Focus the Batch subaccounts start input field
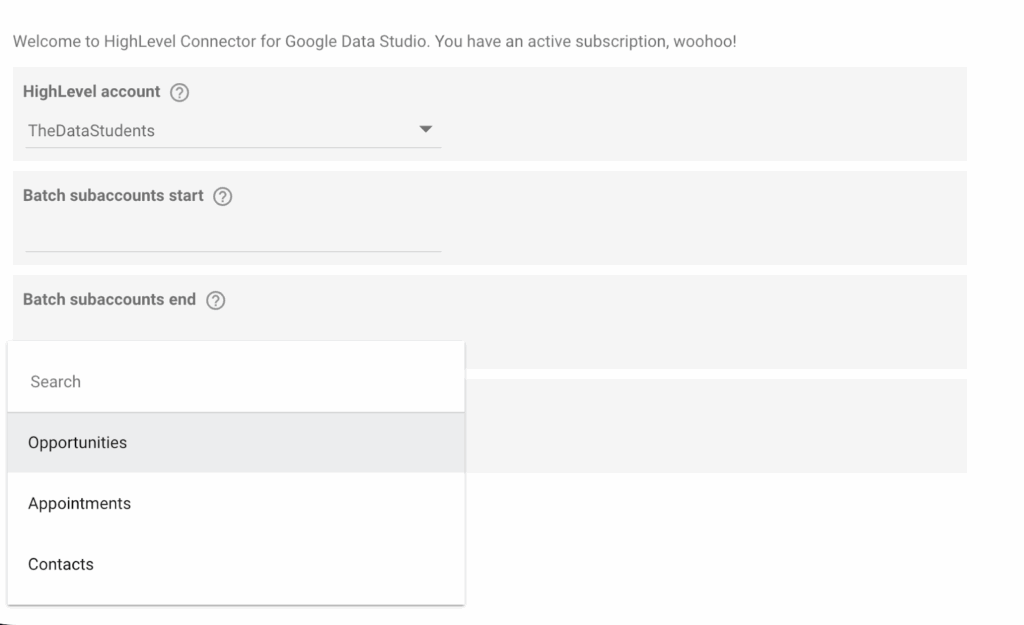The image size is (1024, 625). (232, 236)
